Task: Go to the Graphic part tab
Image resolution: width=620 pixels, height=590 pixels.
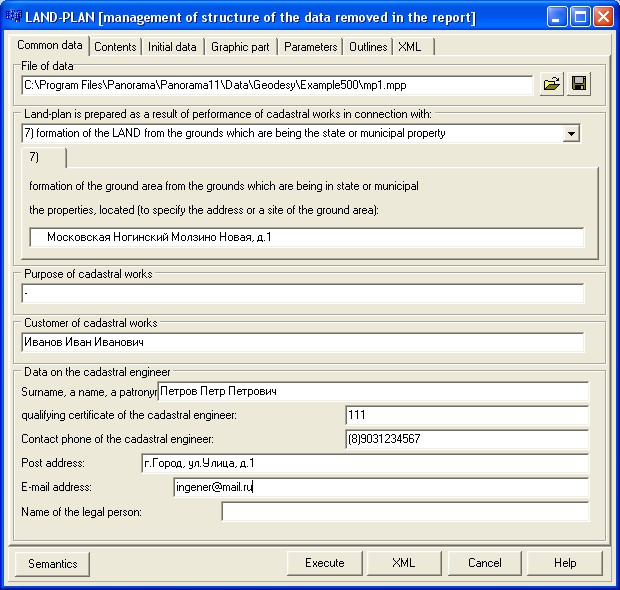Action: click(x=240, y=47)
